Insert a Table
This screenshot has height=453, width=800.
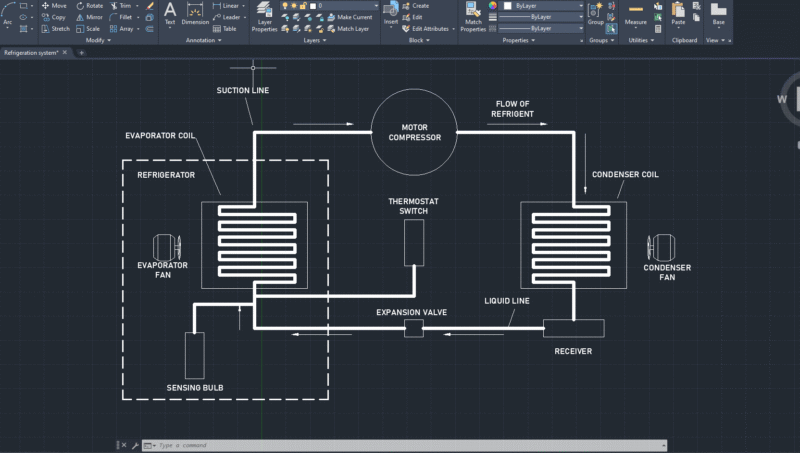click(224, 29)
